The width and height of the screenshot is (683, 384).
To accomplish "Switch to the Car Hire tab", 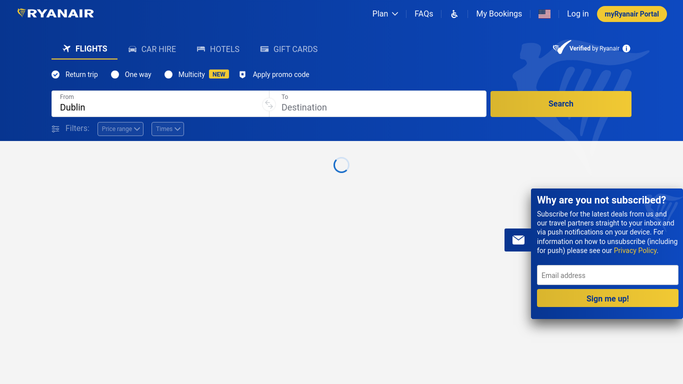I will [x=152, y=49].
